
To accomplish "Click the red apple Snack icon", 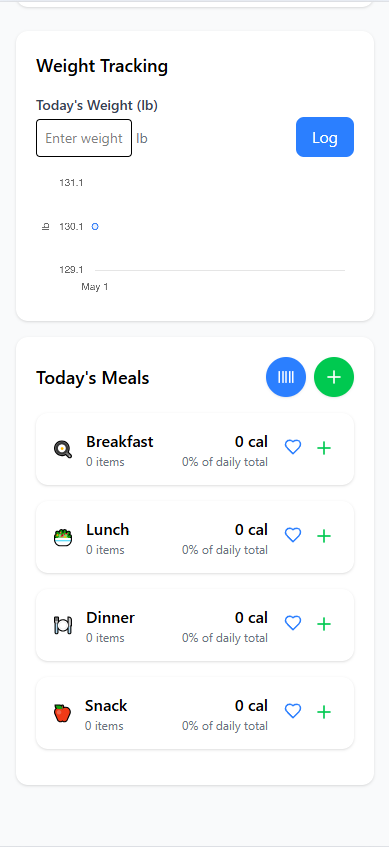I will 62,713.
